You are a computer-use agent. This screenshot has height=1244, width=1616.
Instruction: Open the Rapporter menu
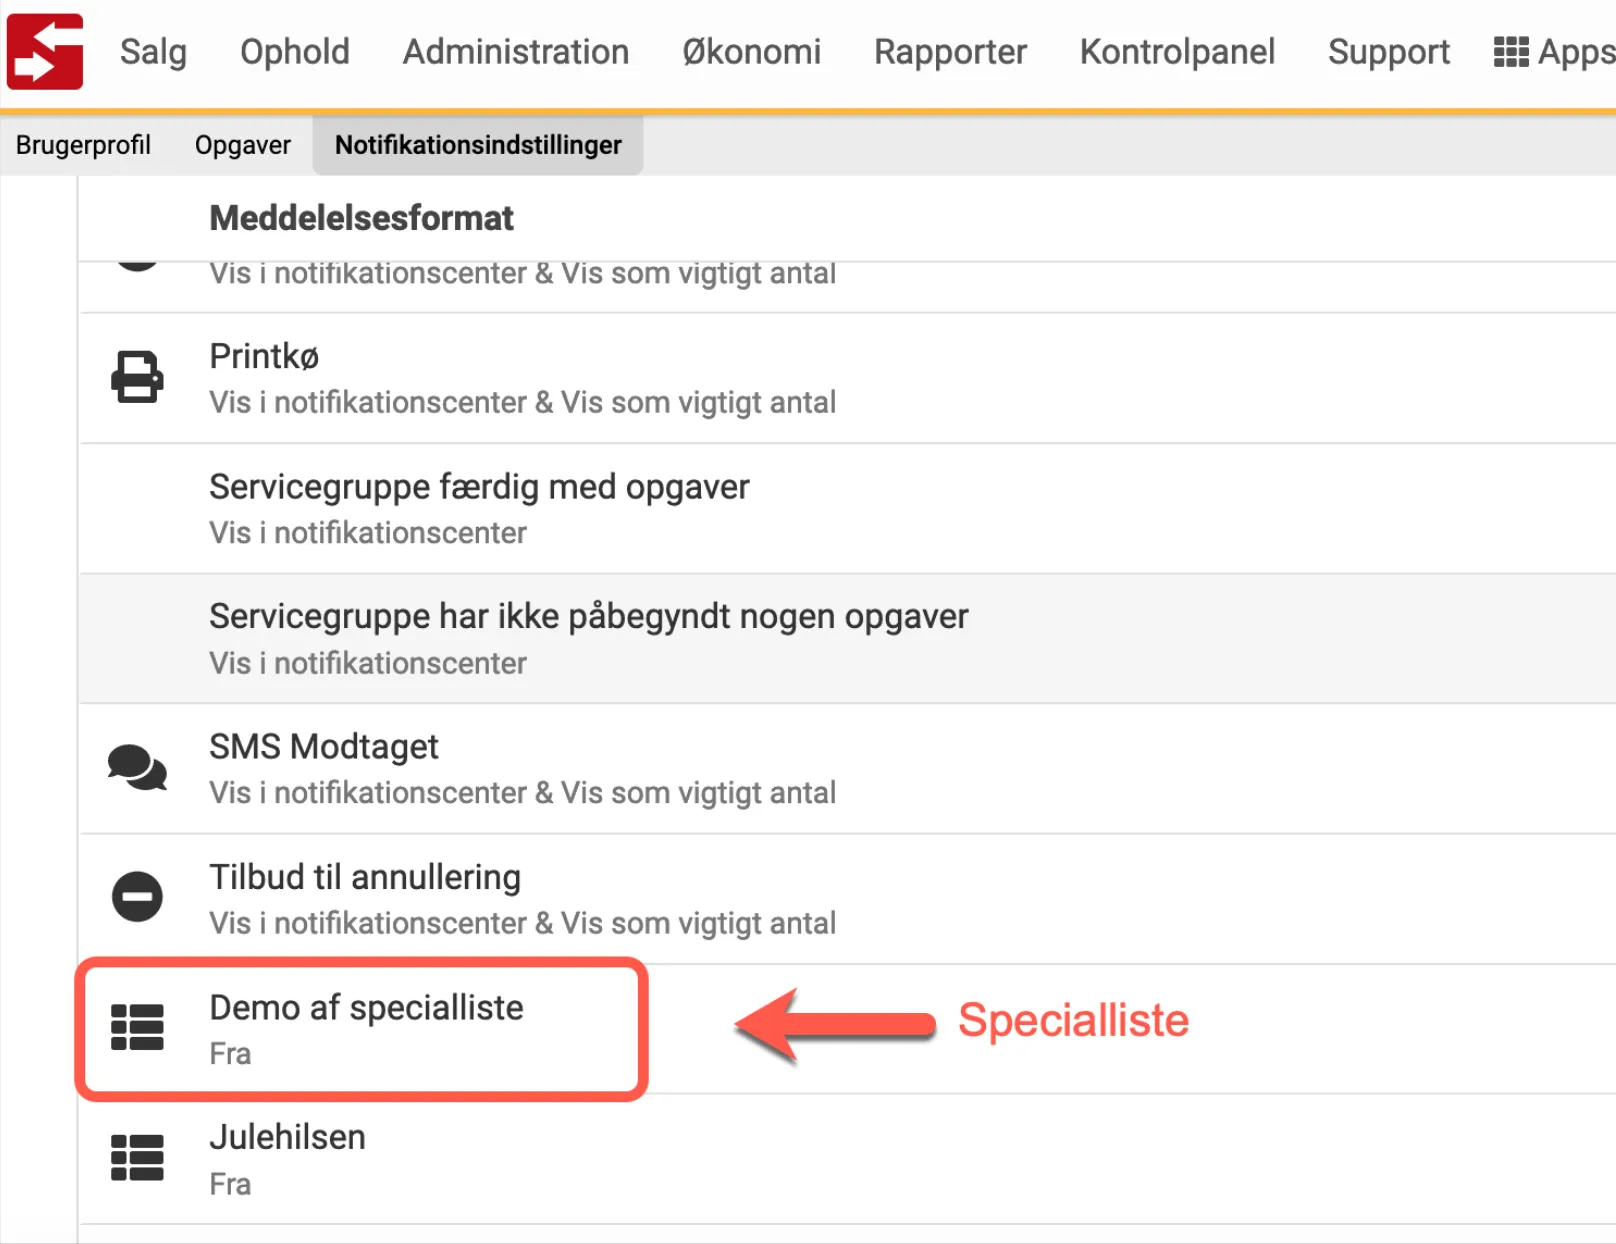tap(950, 52)
